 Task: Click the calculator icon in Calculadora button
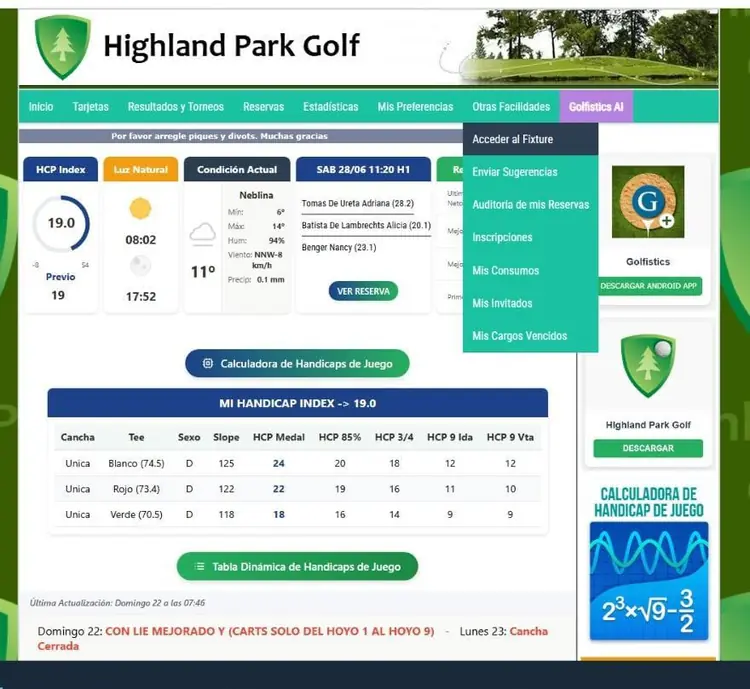pos(208,364)
